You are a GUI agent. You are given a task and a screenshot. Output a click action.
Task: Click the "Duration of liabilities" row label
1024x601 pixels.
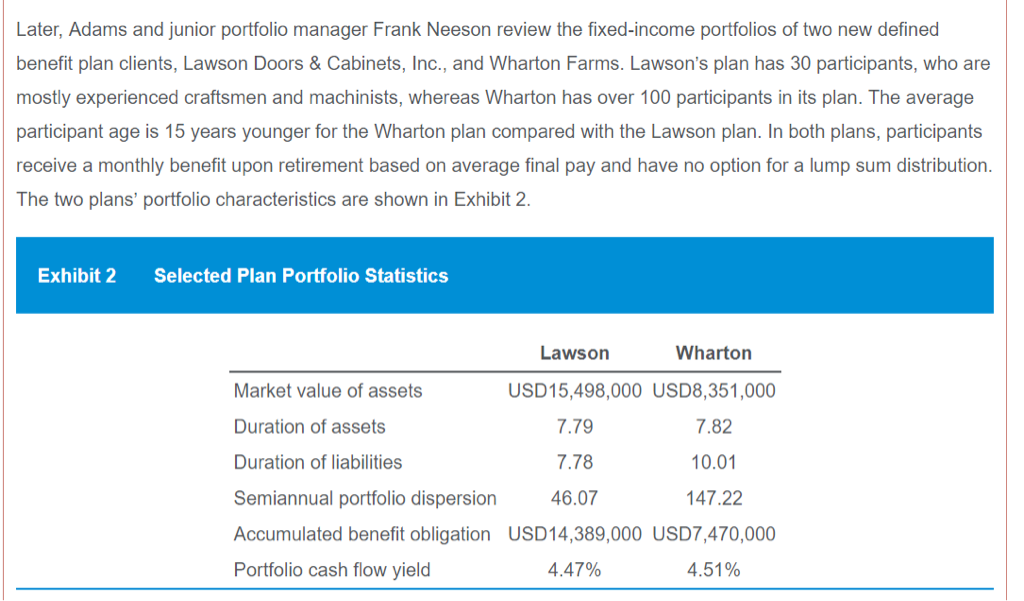(x=318, y=462)
